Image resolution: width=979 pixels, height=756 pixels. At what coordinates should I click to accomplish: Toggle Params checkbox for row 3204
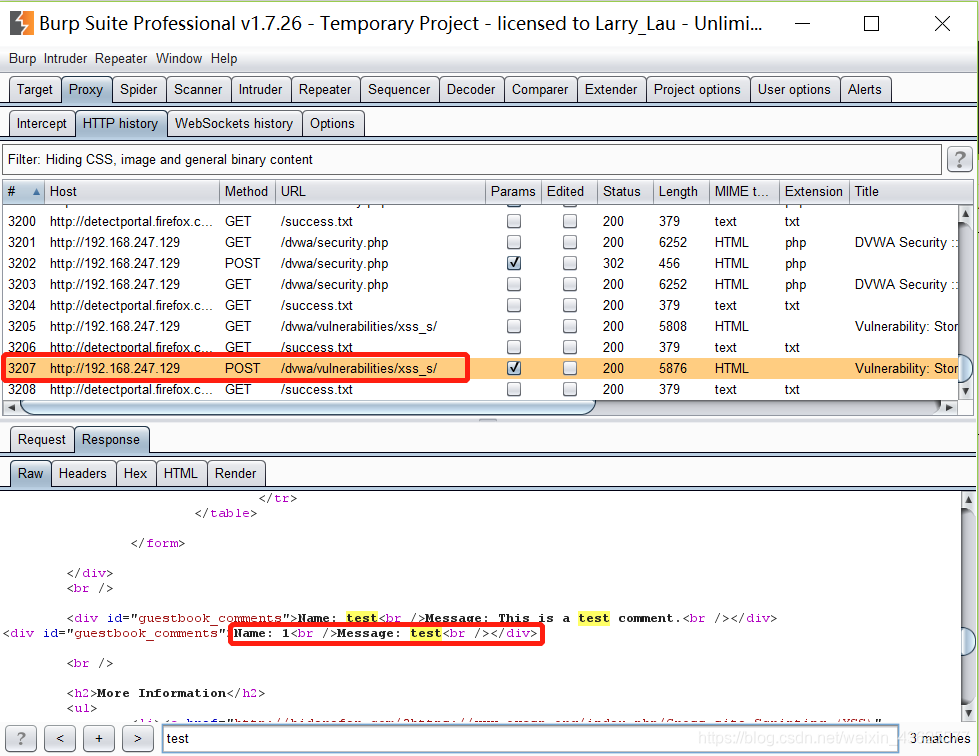[514, 305]
